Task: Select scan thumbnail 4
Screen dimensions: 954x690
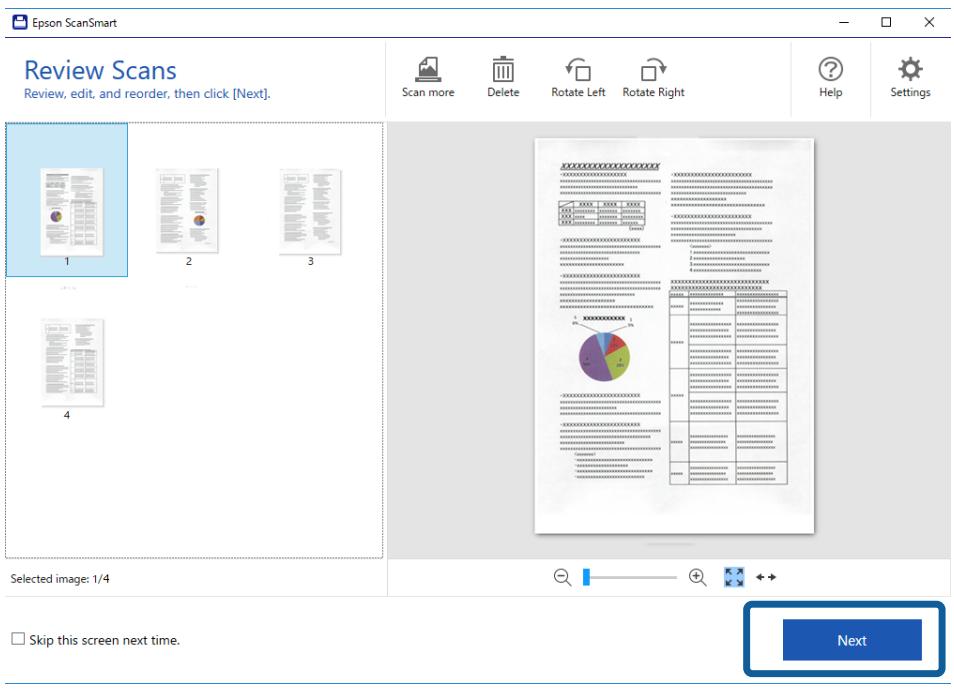Action: tap(72, 363)
